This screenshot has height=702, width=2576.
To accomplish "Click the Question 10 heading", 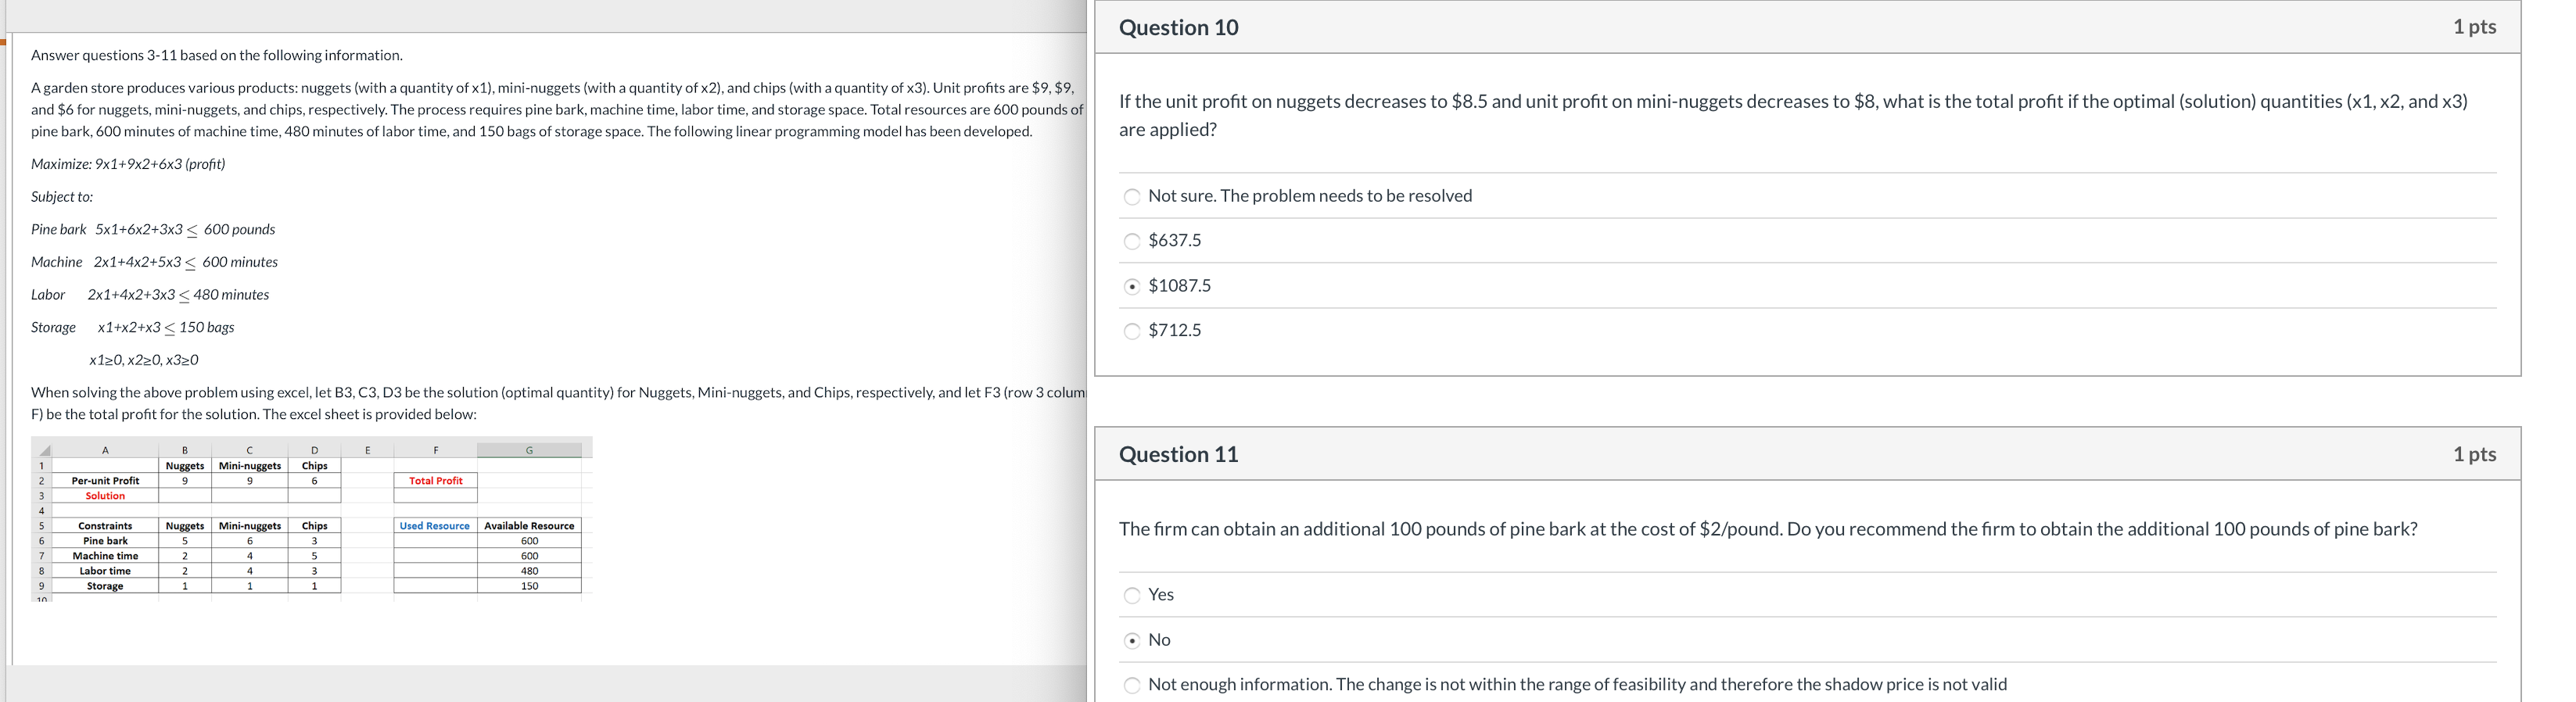I will click(x=1178, y=27).
